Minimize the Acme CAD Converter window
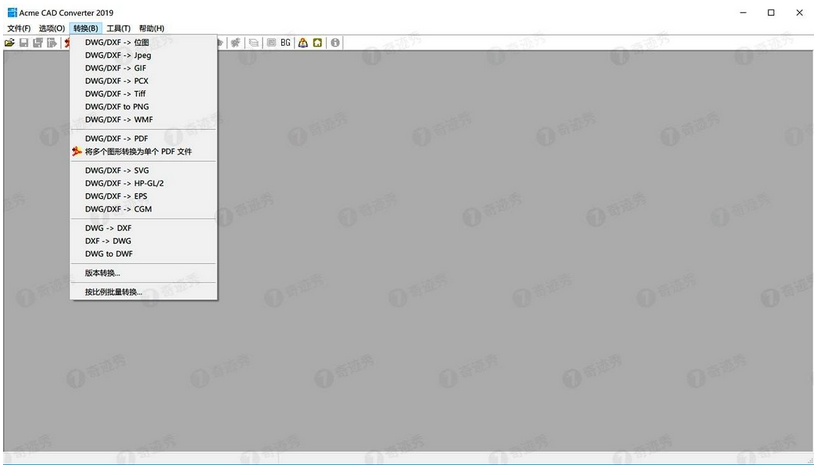The width and height of the screenshot is (814, 465). [743, 12]
